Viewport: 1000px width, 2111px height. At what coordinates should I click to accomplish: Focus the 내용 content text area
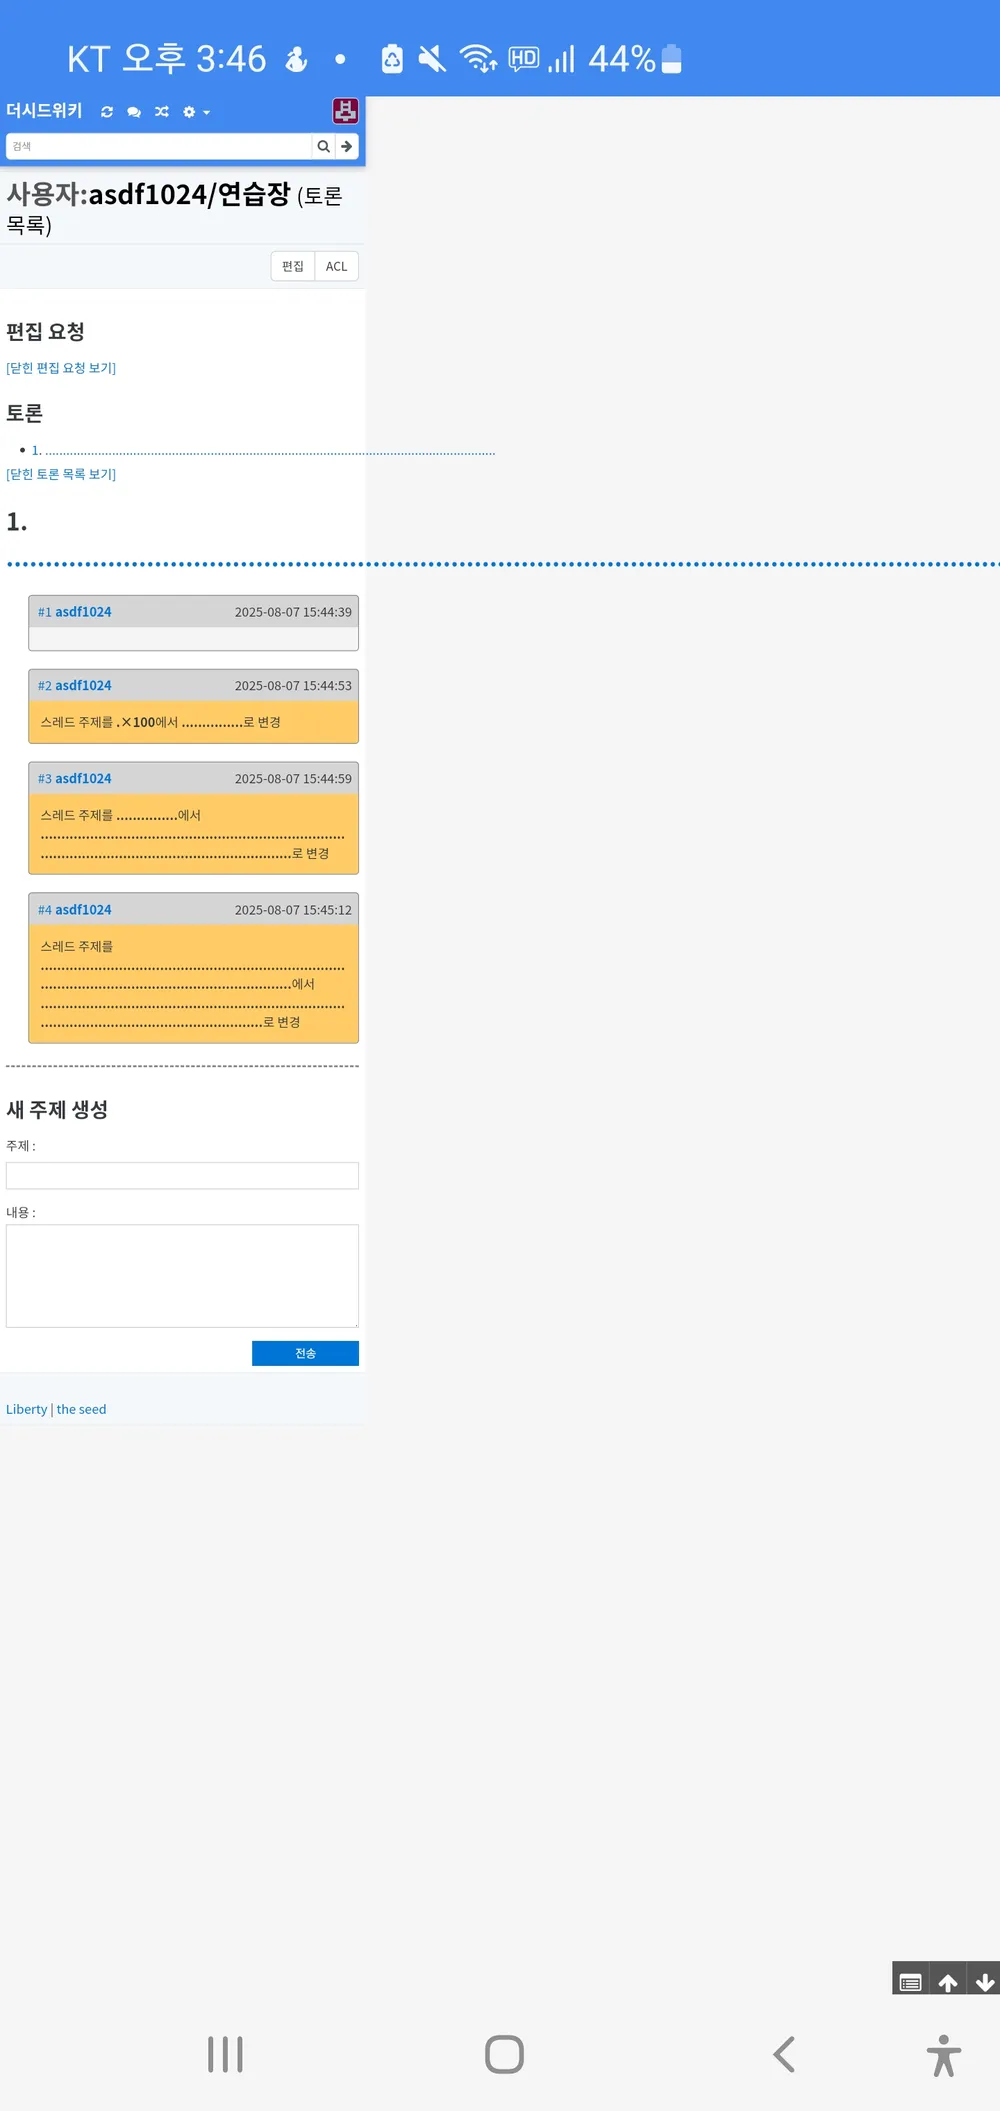182,1276
